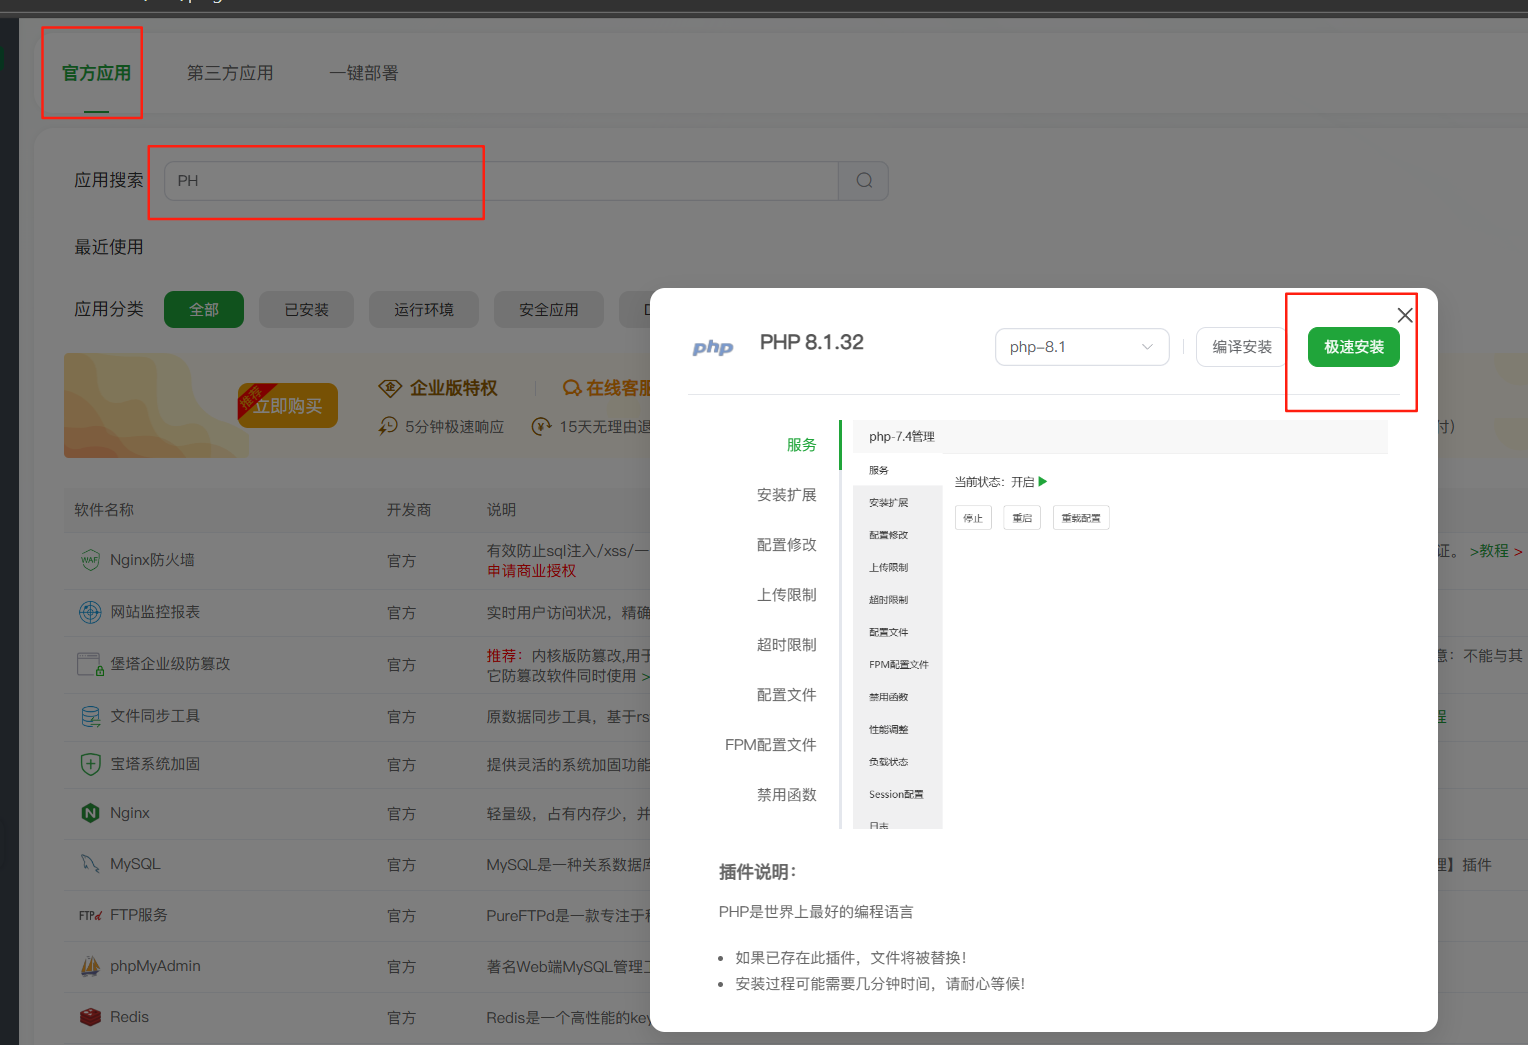1528x1045 pixels.
Task: Click the FTP服务 icon
Action: pos(90,915)
